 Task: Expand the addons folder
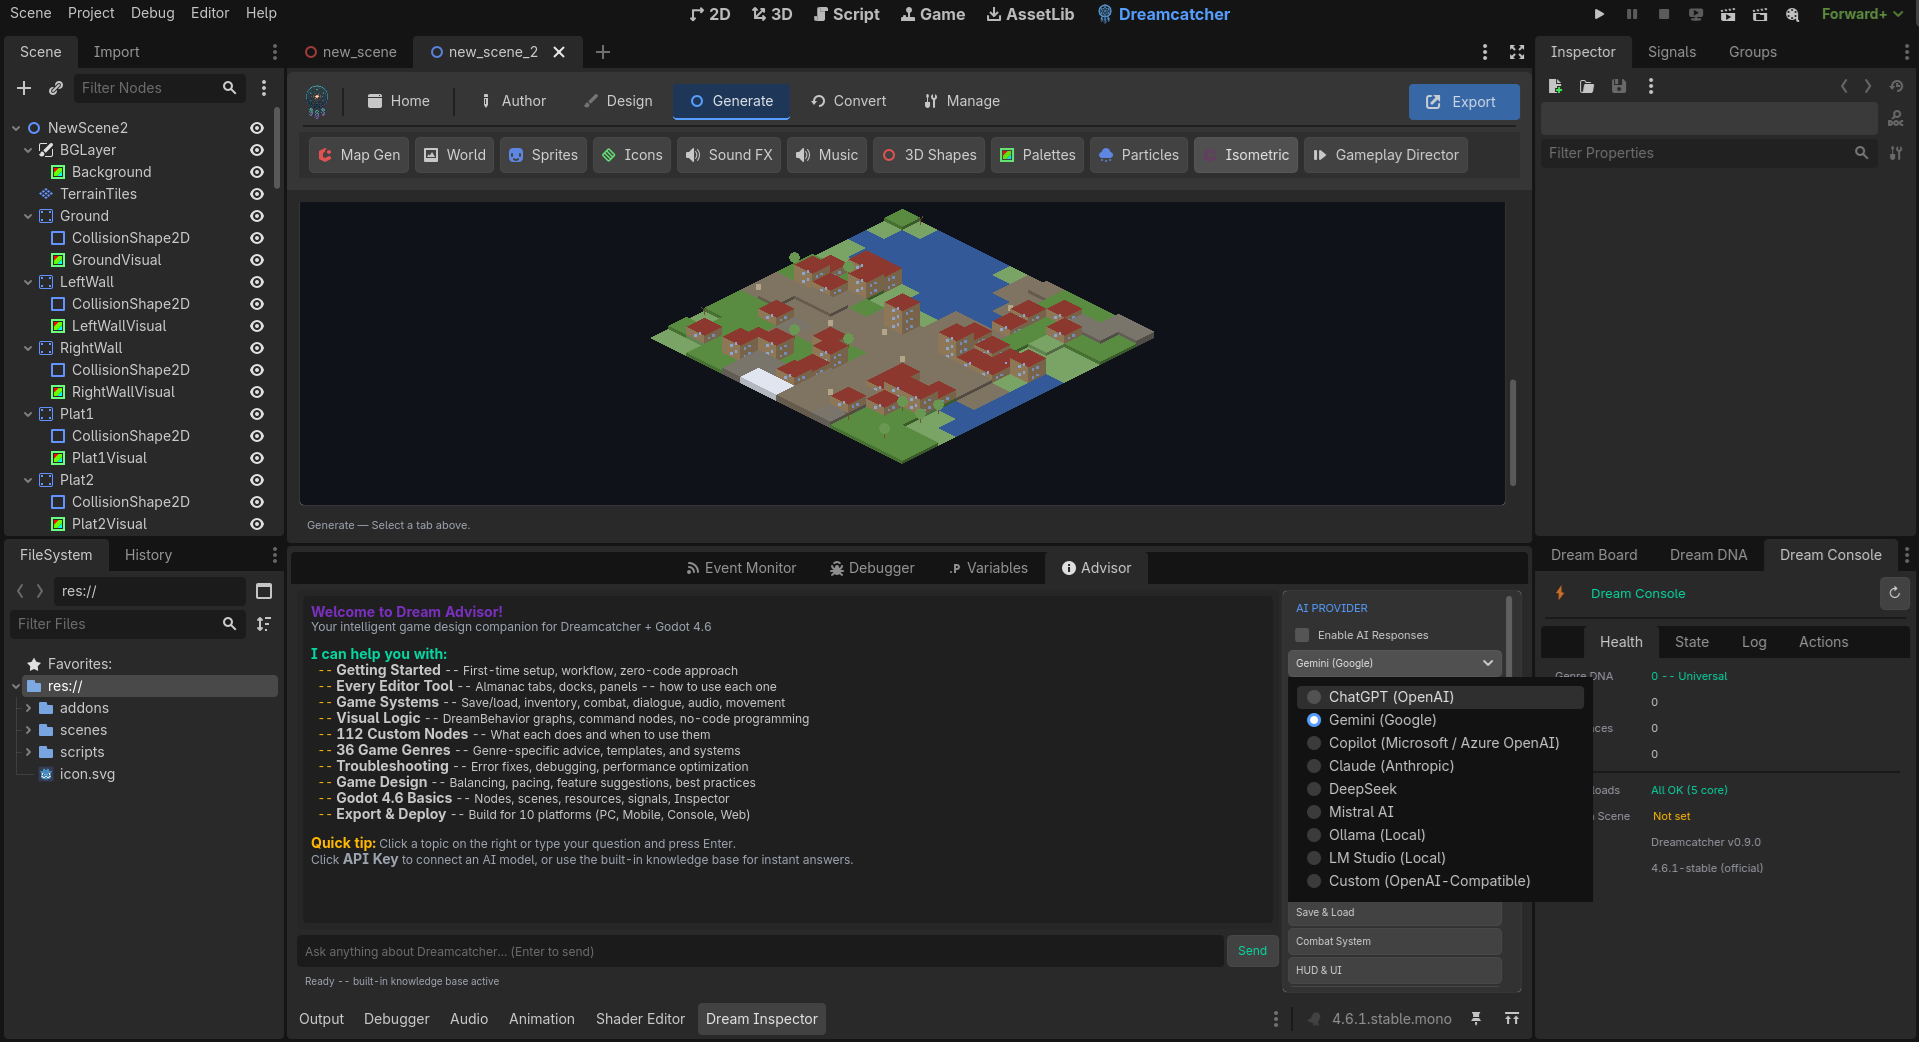[x=28, y=708]
